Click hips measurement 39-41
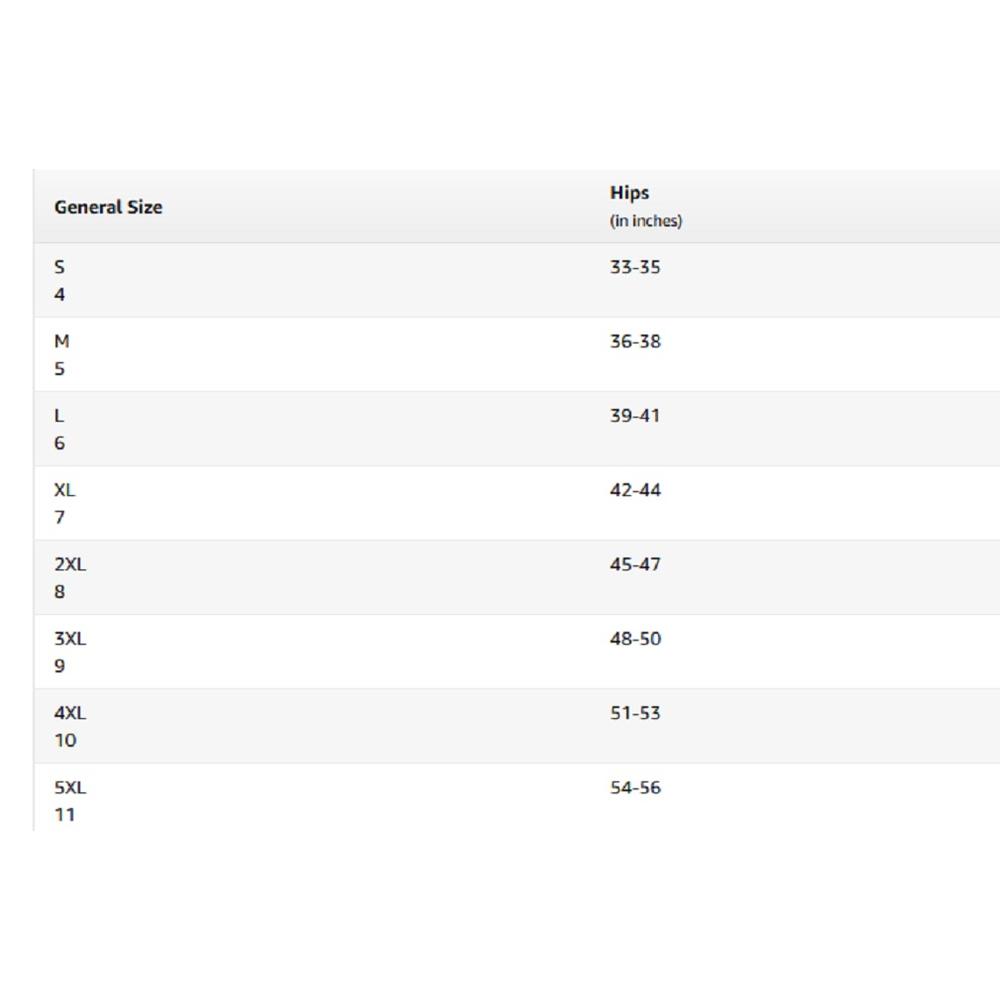The height and width of the screenshot is (1000, 1000). [x=635, y=415]
